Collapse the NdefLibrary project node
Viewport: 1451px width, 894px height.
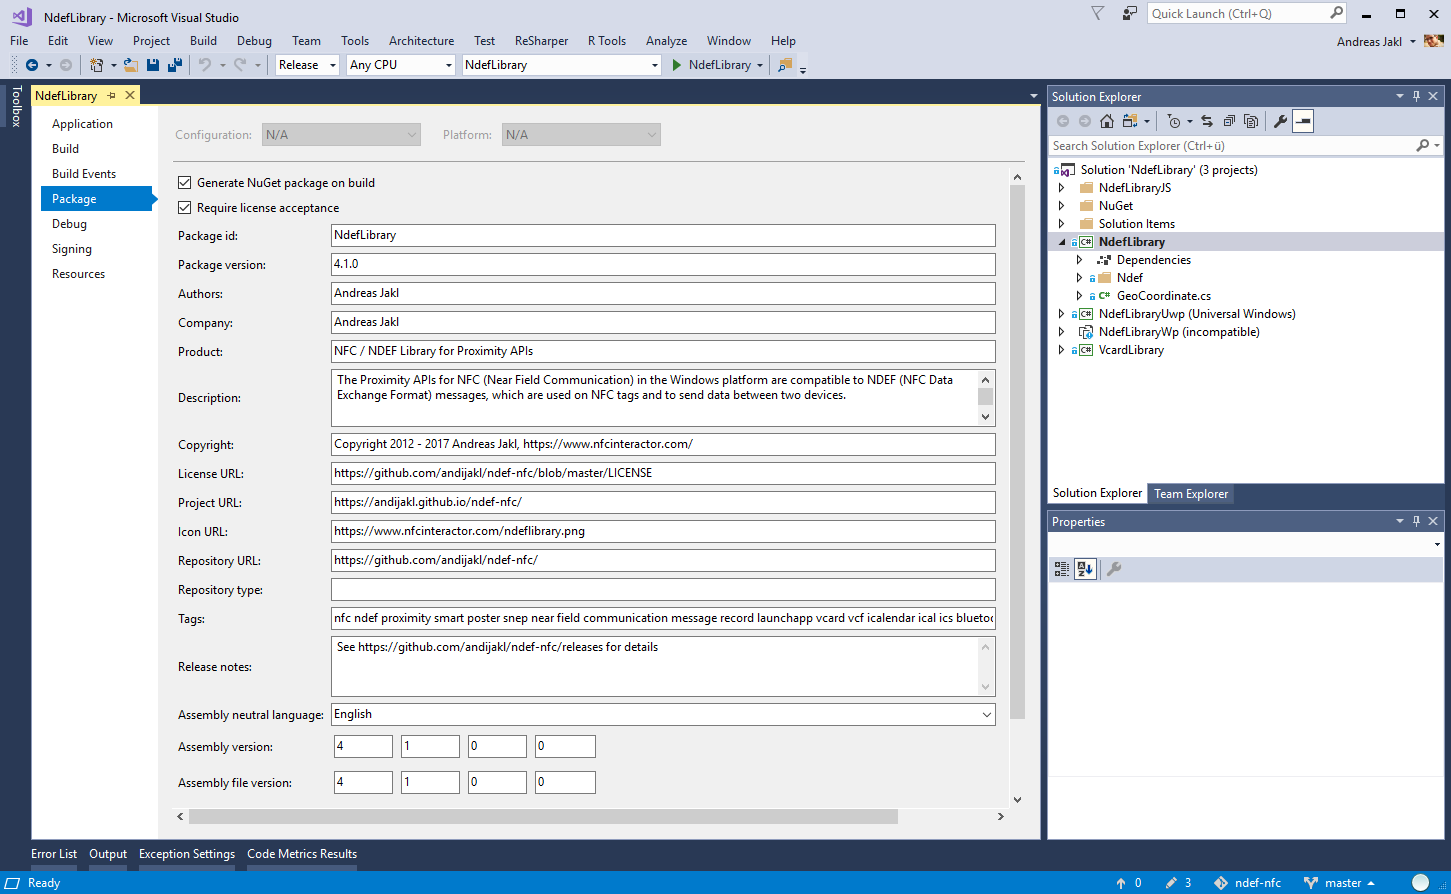1062,242
